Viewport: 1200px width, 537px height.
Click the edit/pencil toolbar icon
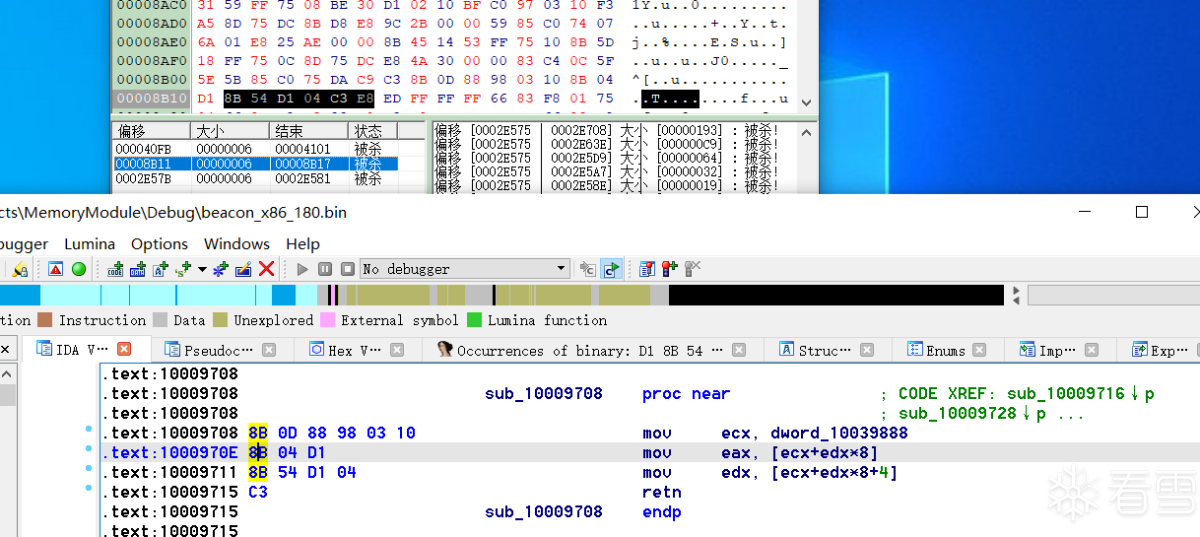click(x=243, y=269)
